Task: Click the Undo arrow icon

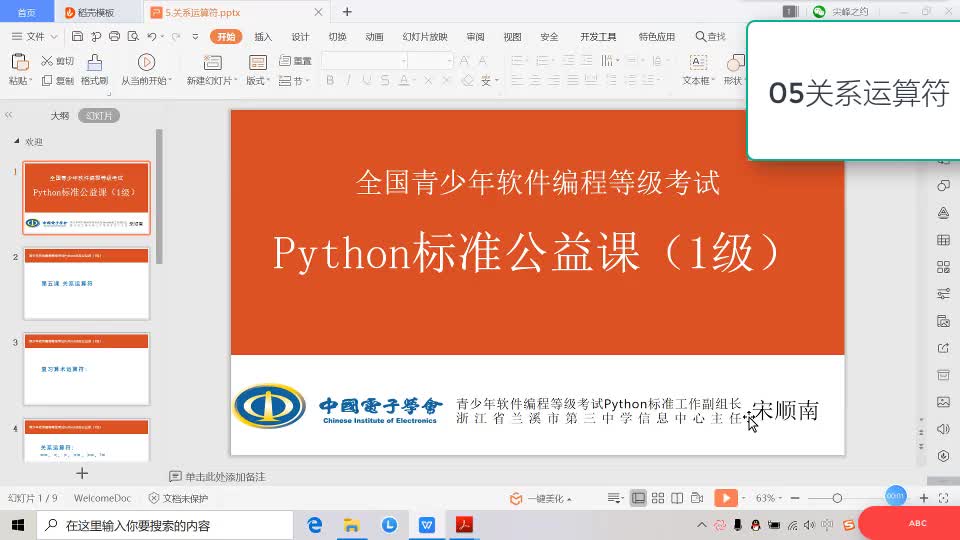Action: click(x=152, y=37)
